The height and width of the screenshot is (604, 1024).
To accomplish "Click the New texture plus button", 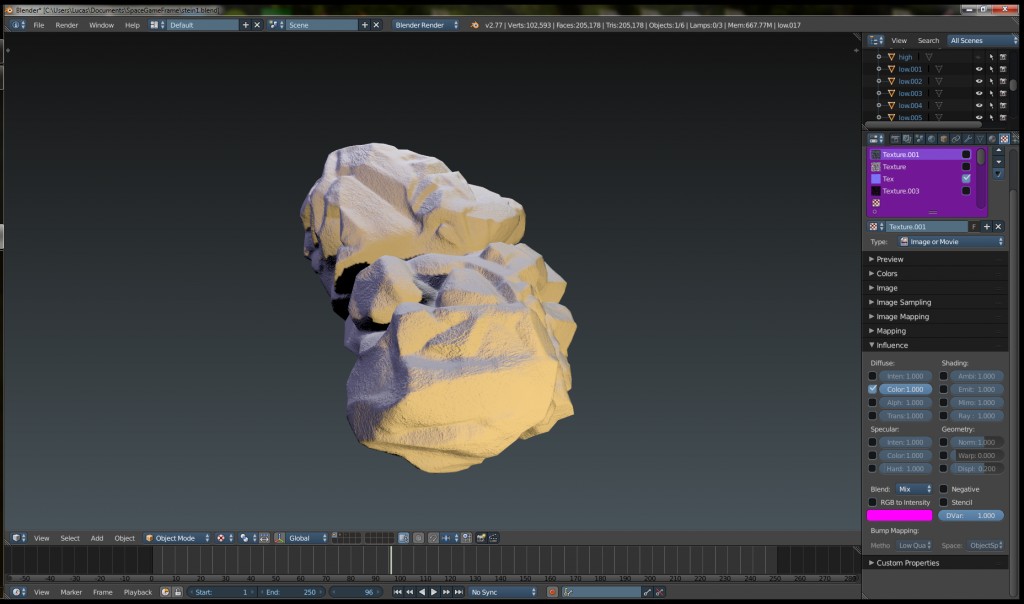I will (987, 226).
